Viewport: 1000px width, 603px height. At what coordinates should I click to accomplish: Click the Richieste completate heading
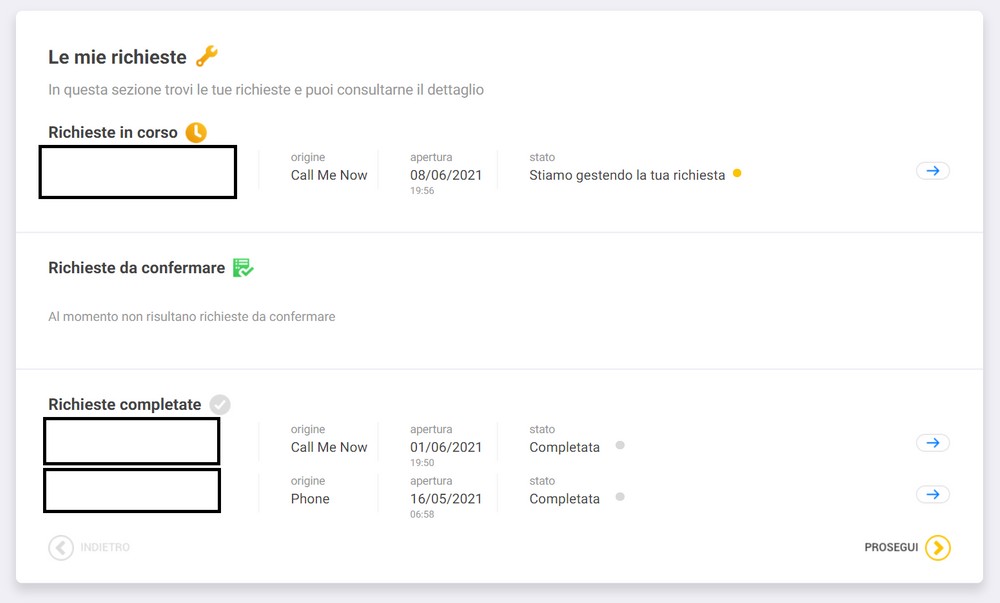pos(125,405)
